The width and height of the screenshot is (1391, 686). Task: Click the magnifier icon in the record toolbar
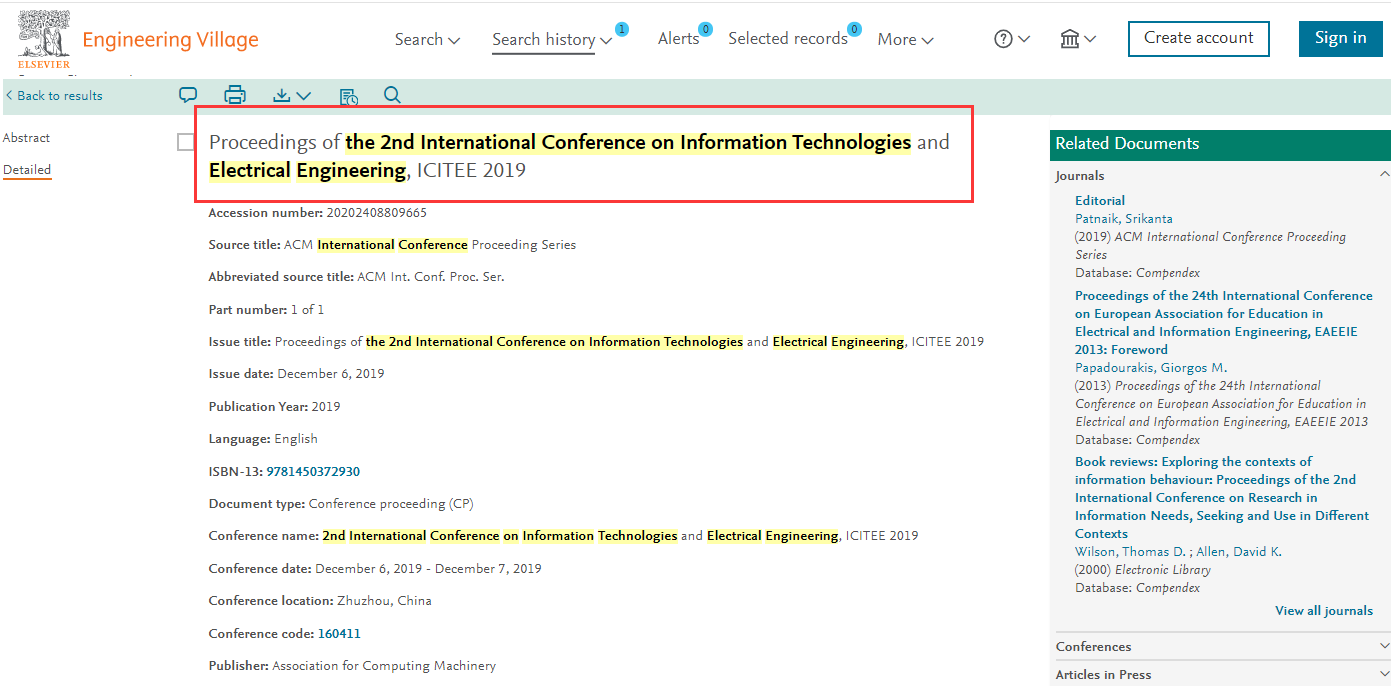tap(392, 95)
